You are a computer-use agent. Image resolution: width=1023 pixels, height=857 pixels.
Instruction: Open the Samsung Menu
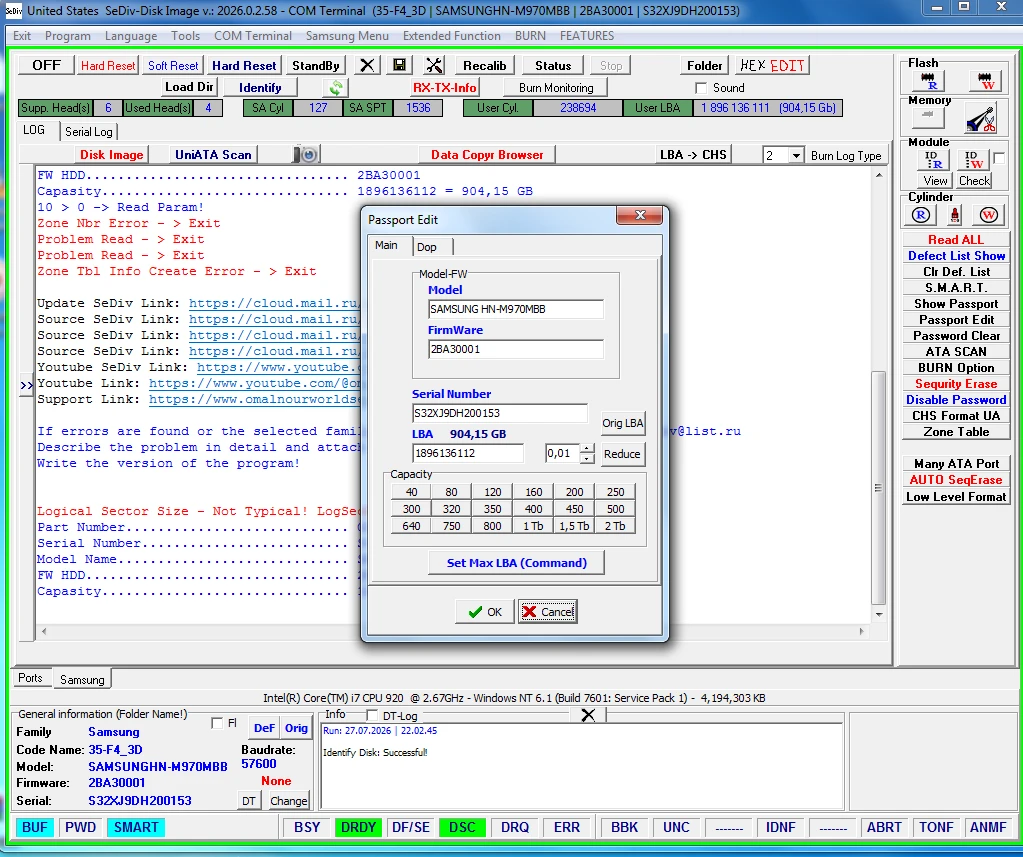[347, 36]
